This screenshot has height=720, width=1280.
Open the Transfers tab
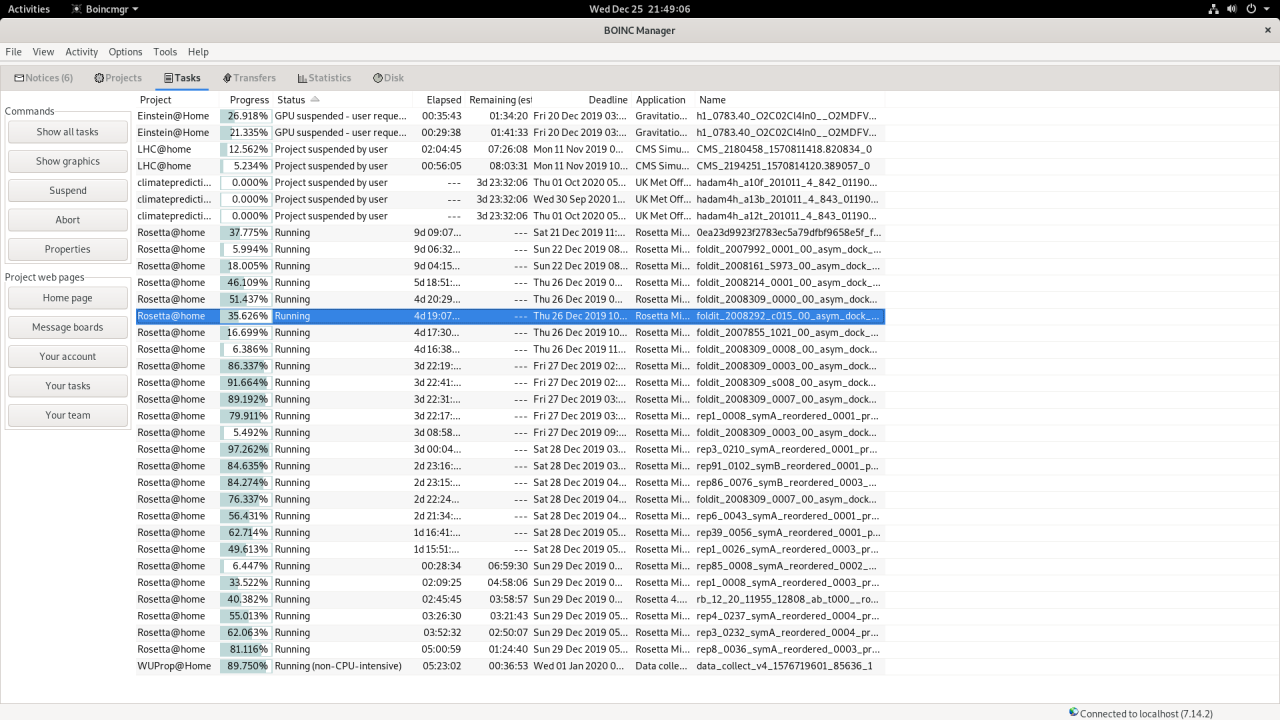coord(249,78)
